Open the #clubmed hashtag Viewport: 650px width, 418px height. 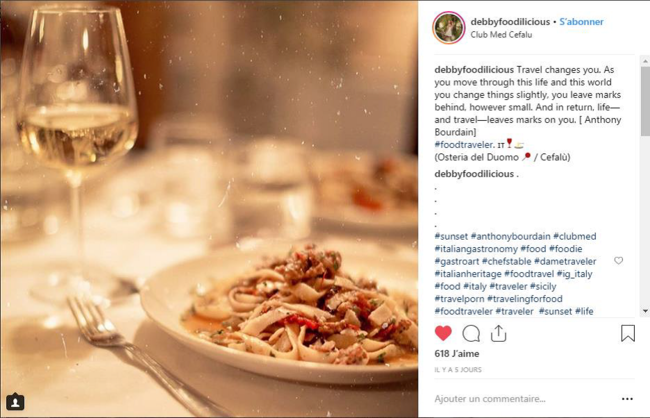tap(575, 236)
